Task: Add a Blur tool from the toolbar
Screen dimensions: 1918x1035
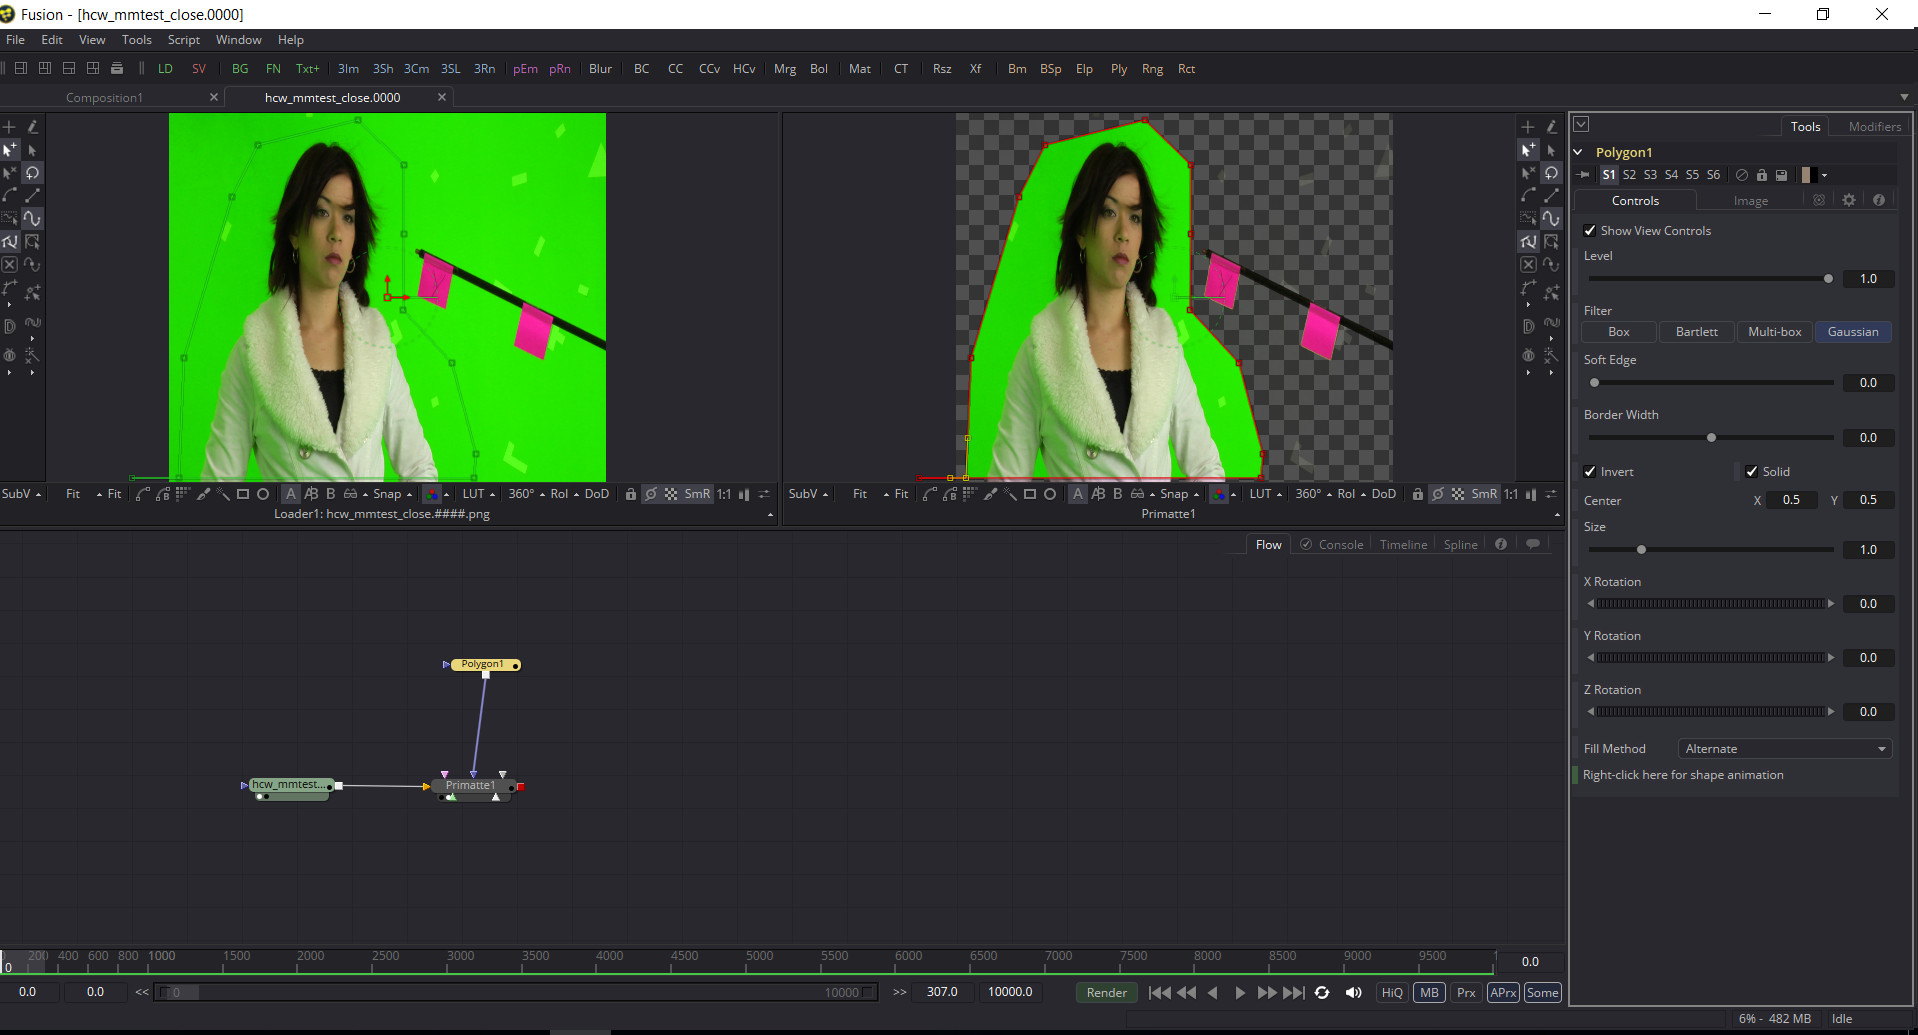Action: [x=600, y=69]
